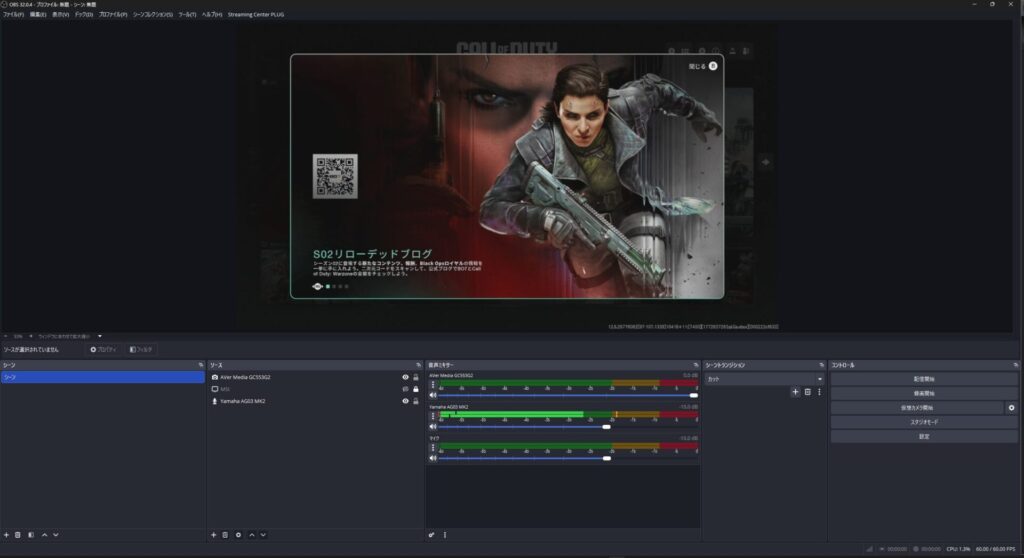Click the virtual camera settings gear
The height and width of the screenshot is (558, 1024).
pos(1011,408)
